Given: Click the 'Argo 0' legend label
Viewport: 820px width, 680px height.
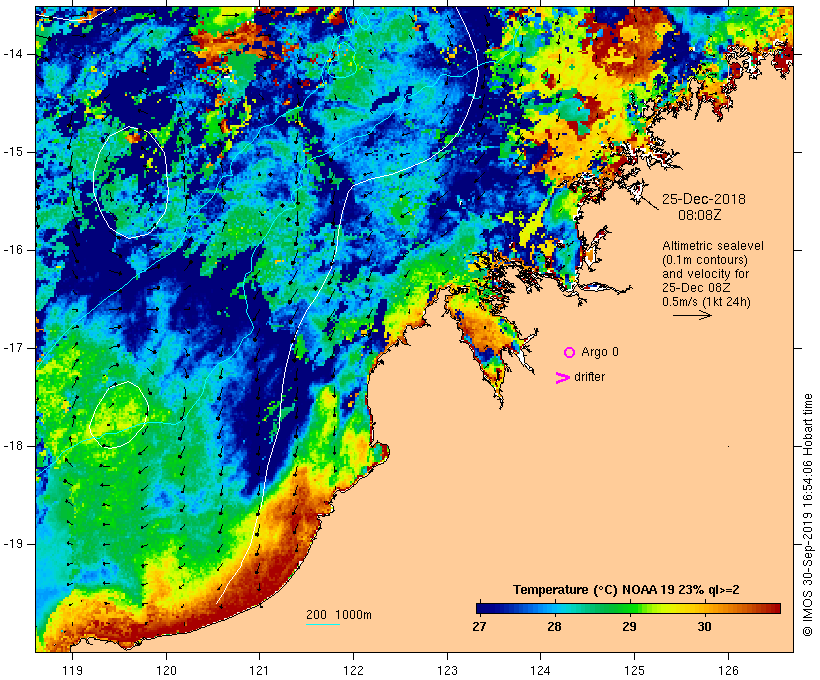Looking at the screenshot, I should [x=600, y=352].
